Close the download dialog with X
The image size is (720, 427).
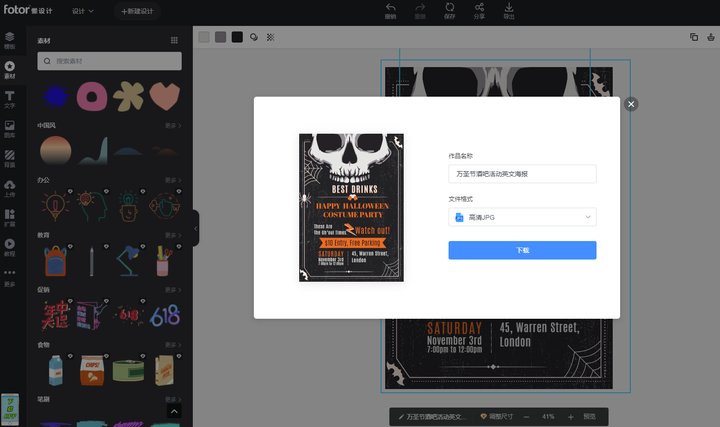coord(631,104)
